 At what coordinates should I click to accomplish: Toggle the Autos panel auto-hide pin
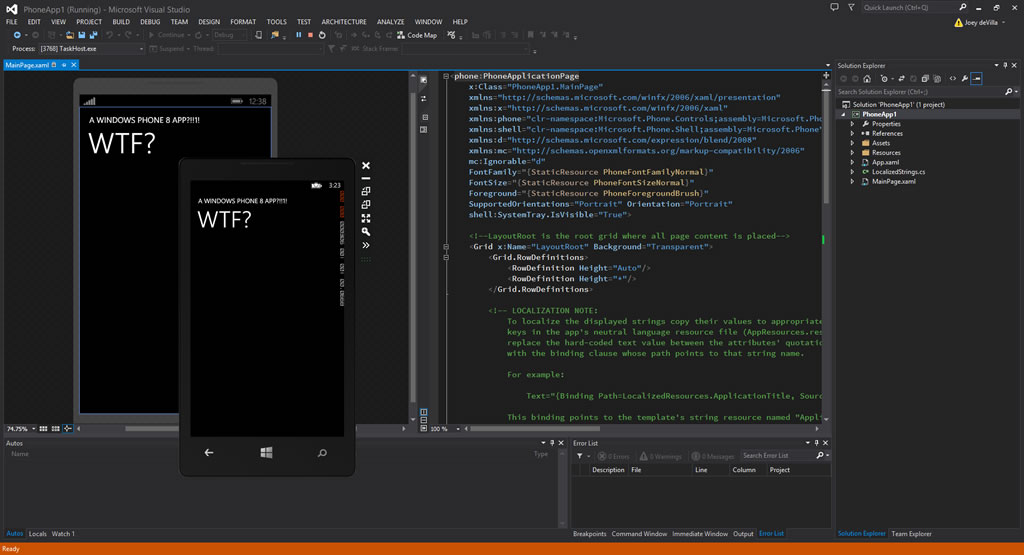point(552,443)
